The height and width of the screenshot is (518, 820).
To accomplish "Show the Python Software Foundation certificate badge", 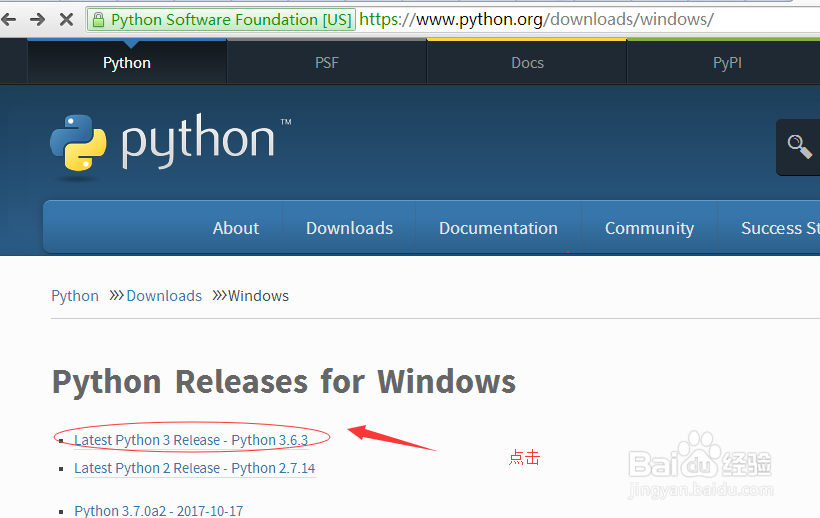I will 221,20.
